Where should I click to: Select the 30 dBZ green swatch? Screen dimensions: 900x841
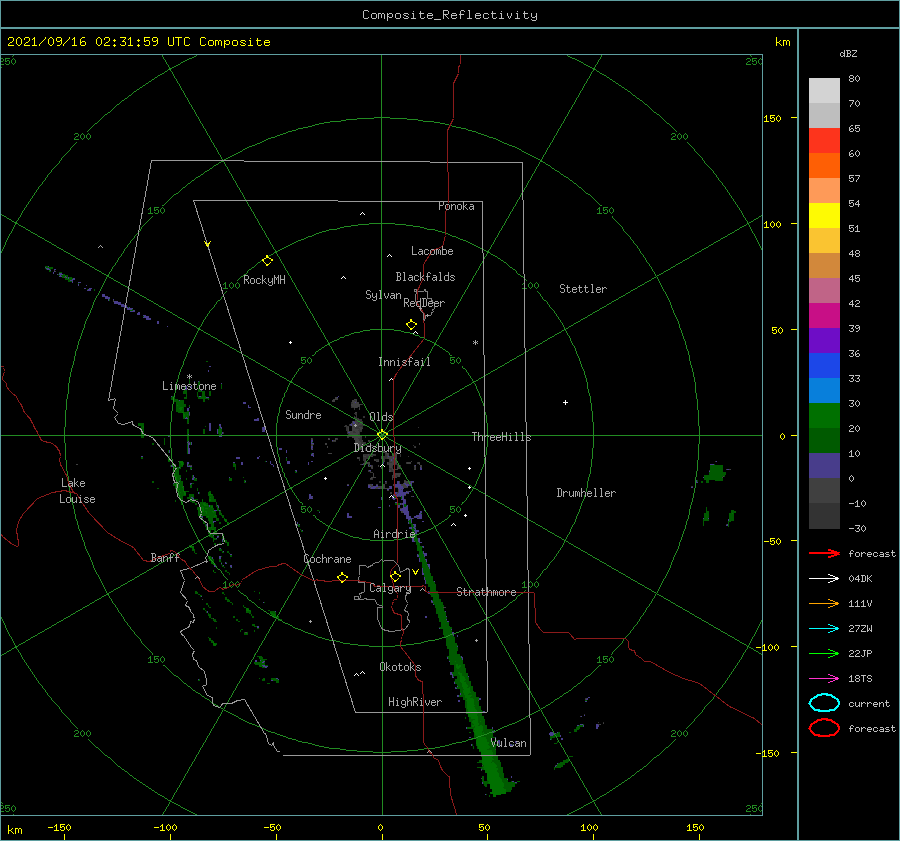tap(824, 416)
